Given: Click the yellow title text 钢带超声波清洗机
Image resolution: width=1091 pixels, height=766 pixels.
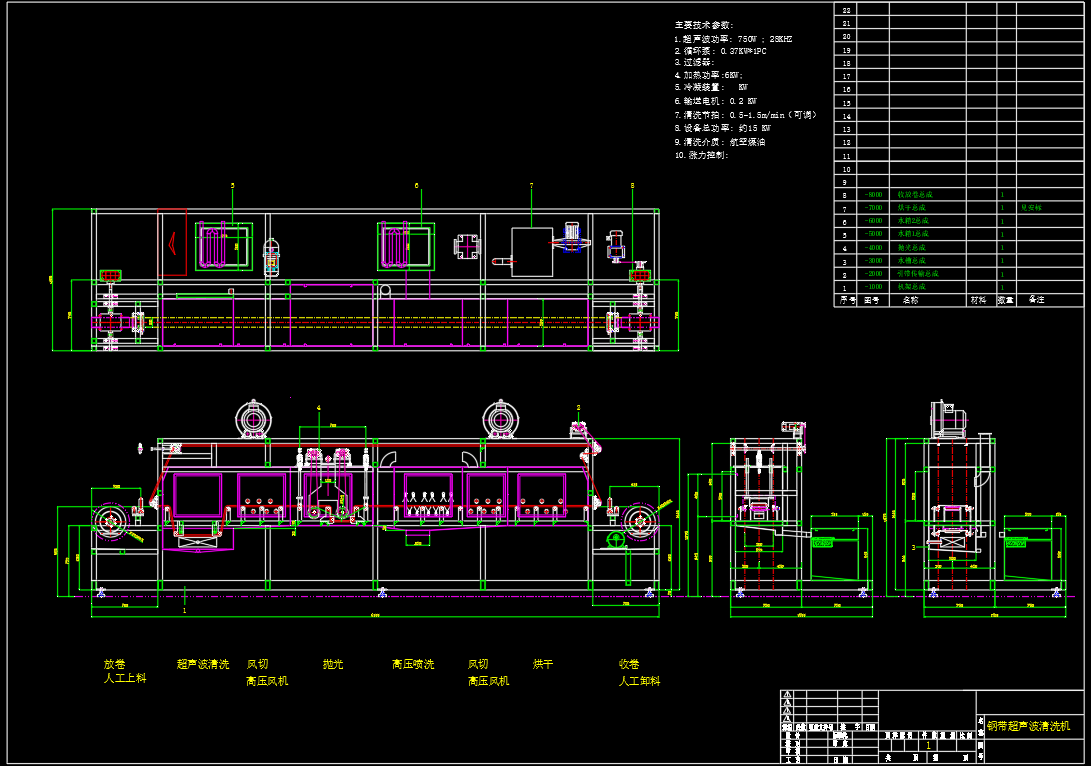Looking at the screenshot, I should tap(1029, 726).
